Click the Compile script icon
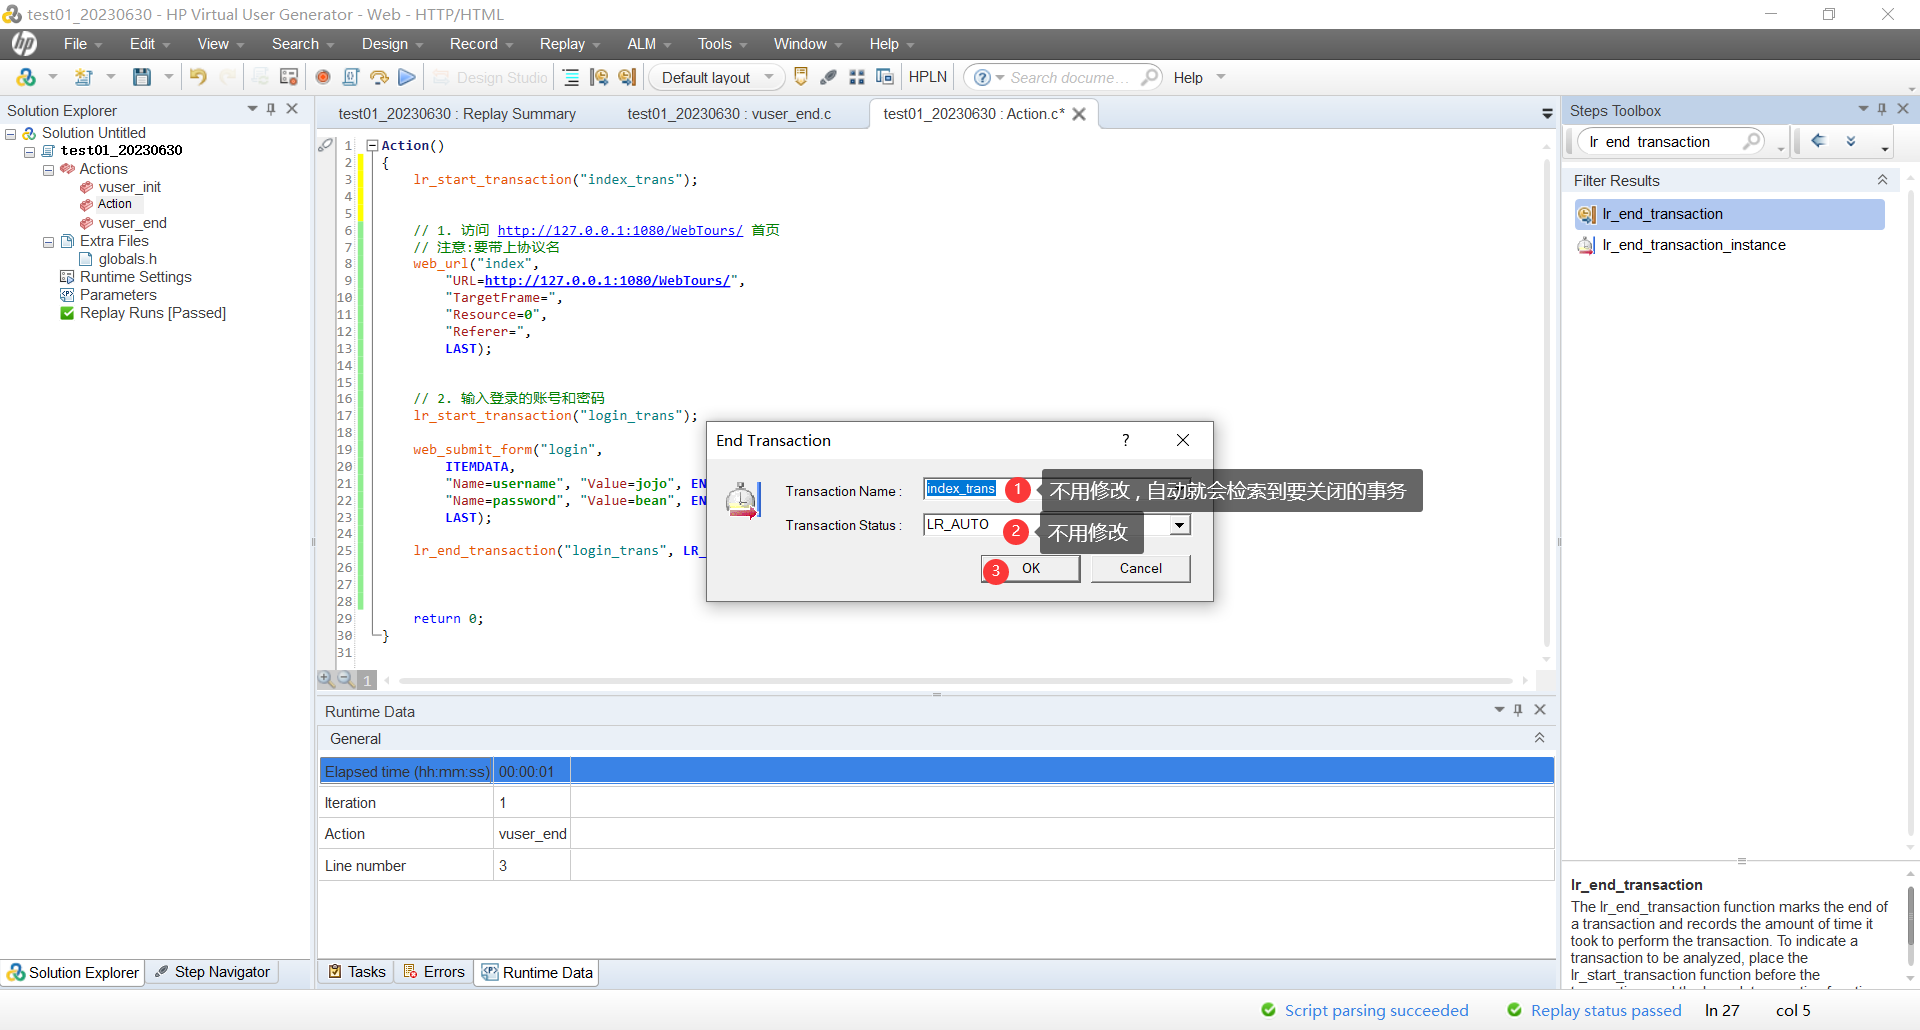Viewport: 1920px width, 1030px height. pyautogui.click(x=351, y=77)
